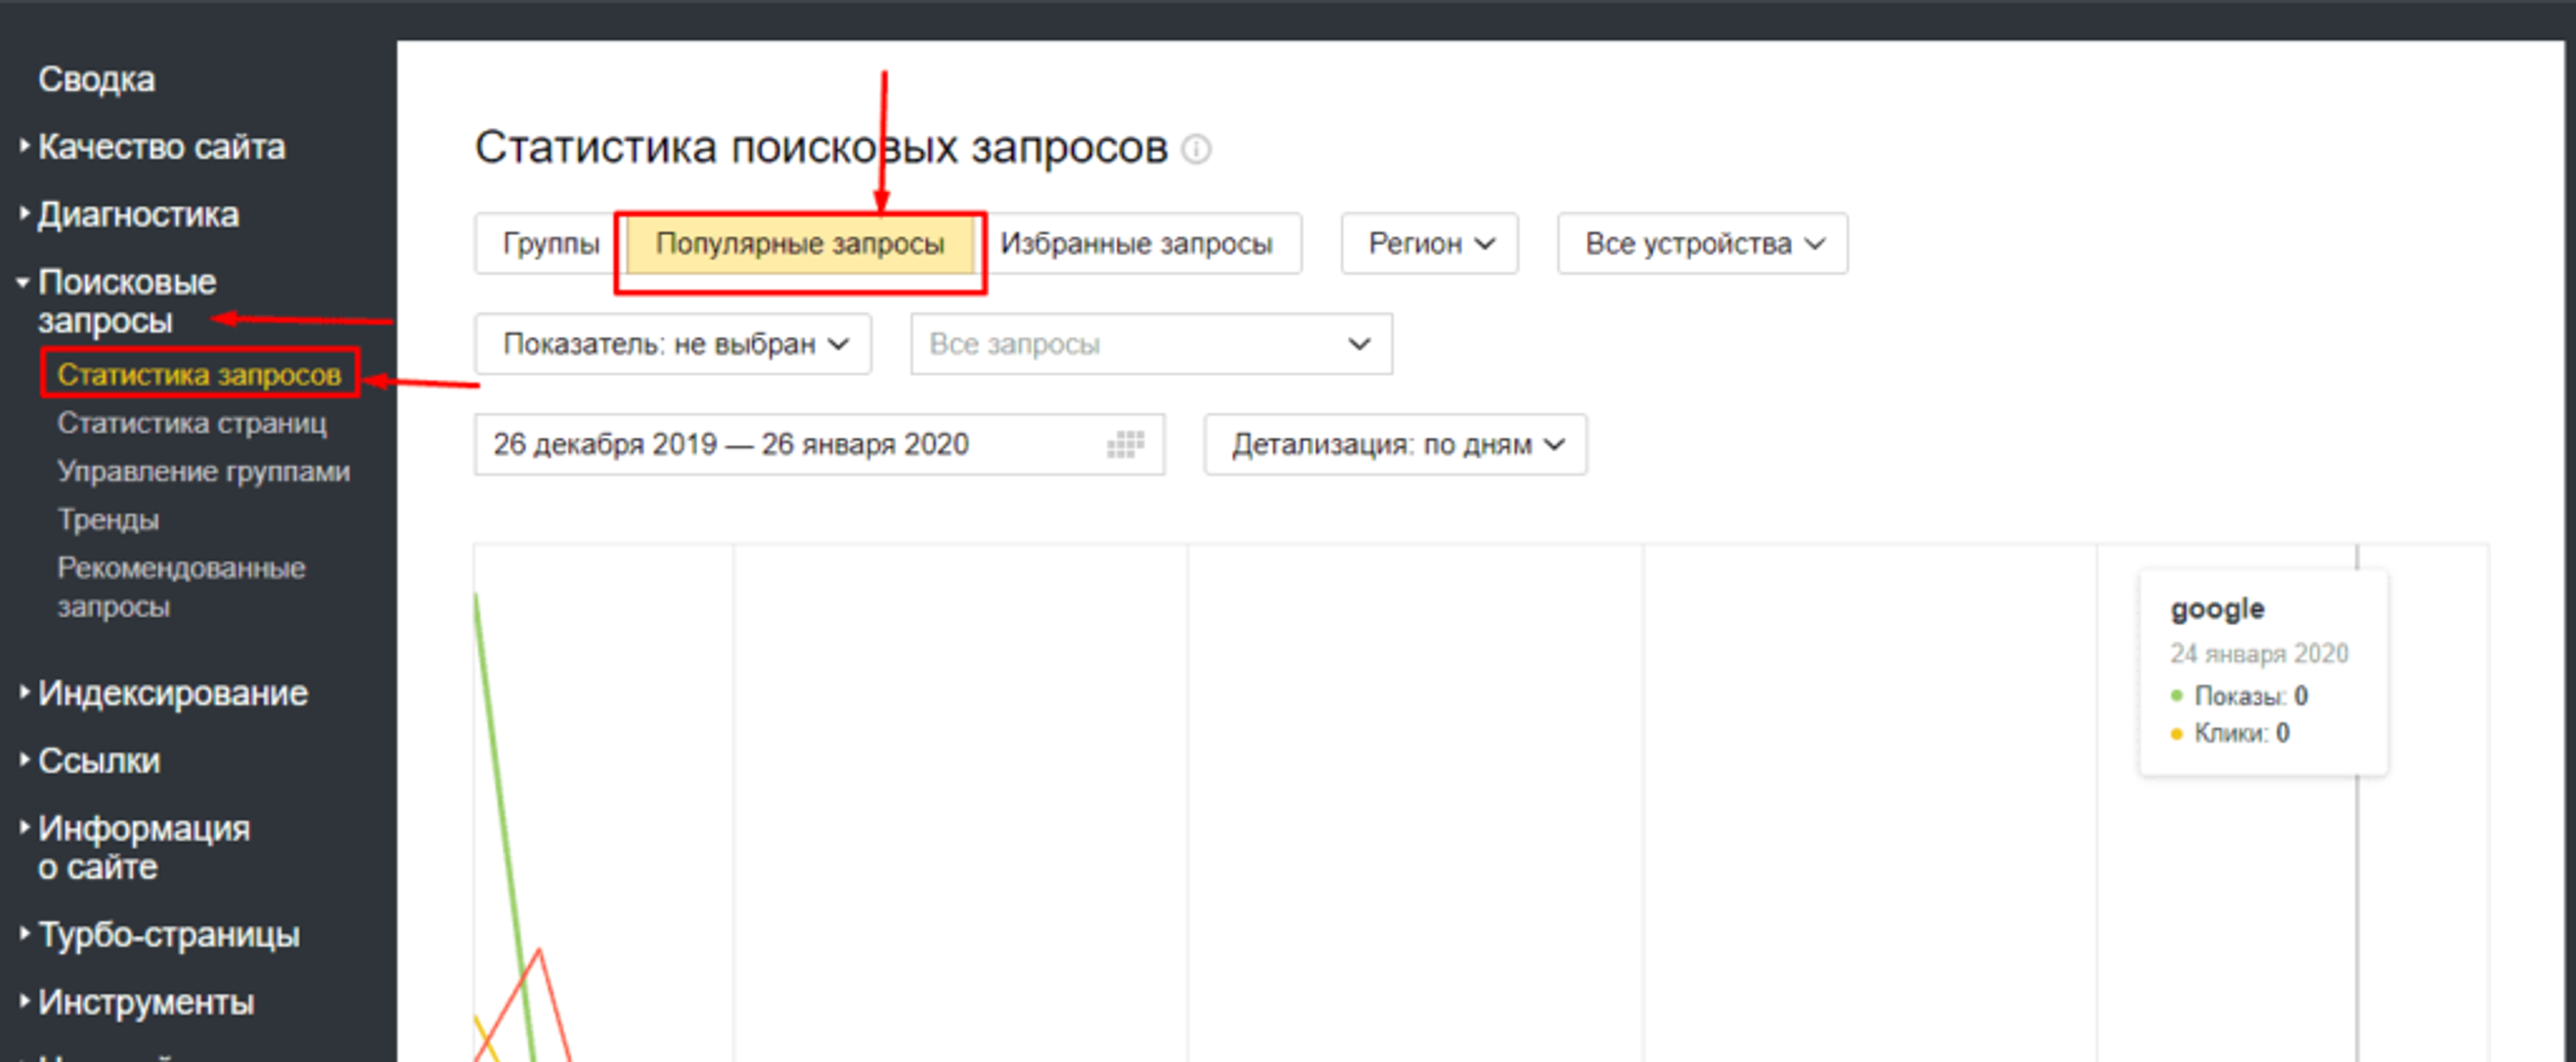Open the Показатель: не выбран dropdown
The image size is (2576, 1062).
pyautogui.click(x=673, y=344)
